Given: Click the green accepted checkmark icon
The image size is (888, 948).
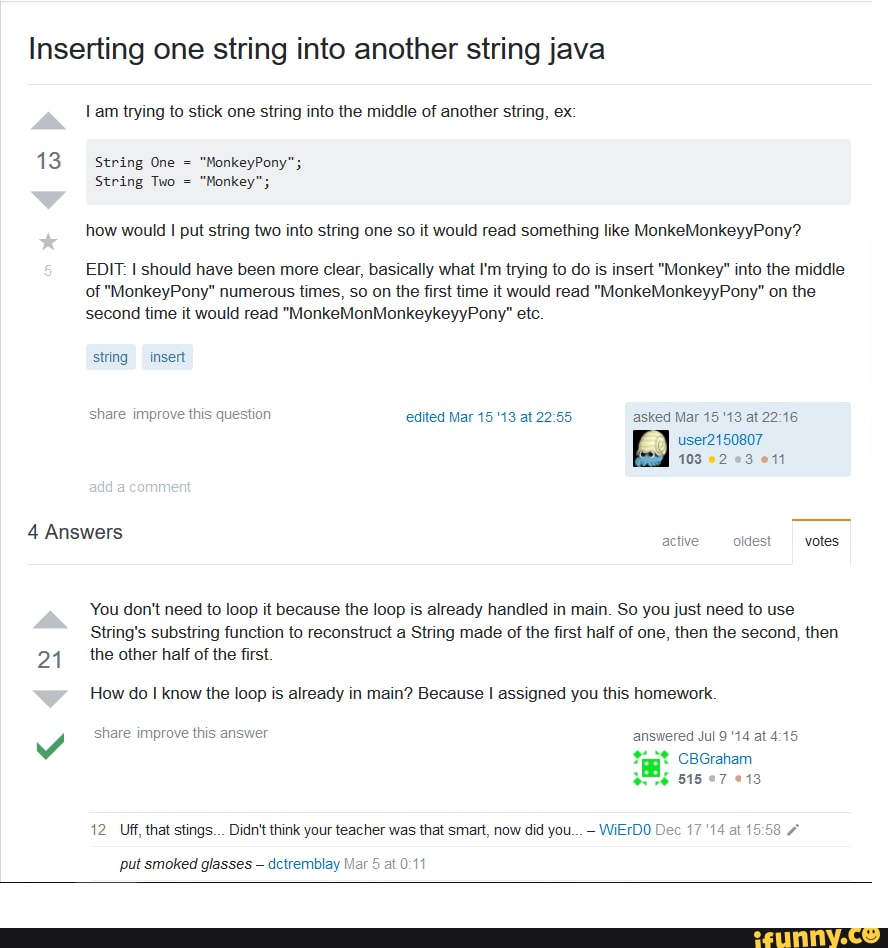Looking at the screenshot, I should pyautogui.click(x=50, y=747).
